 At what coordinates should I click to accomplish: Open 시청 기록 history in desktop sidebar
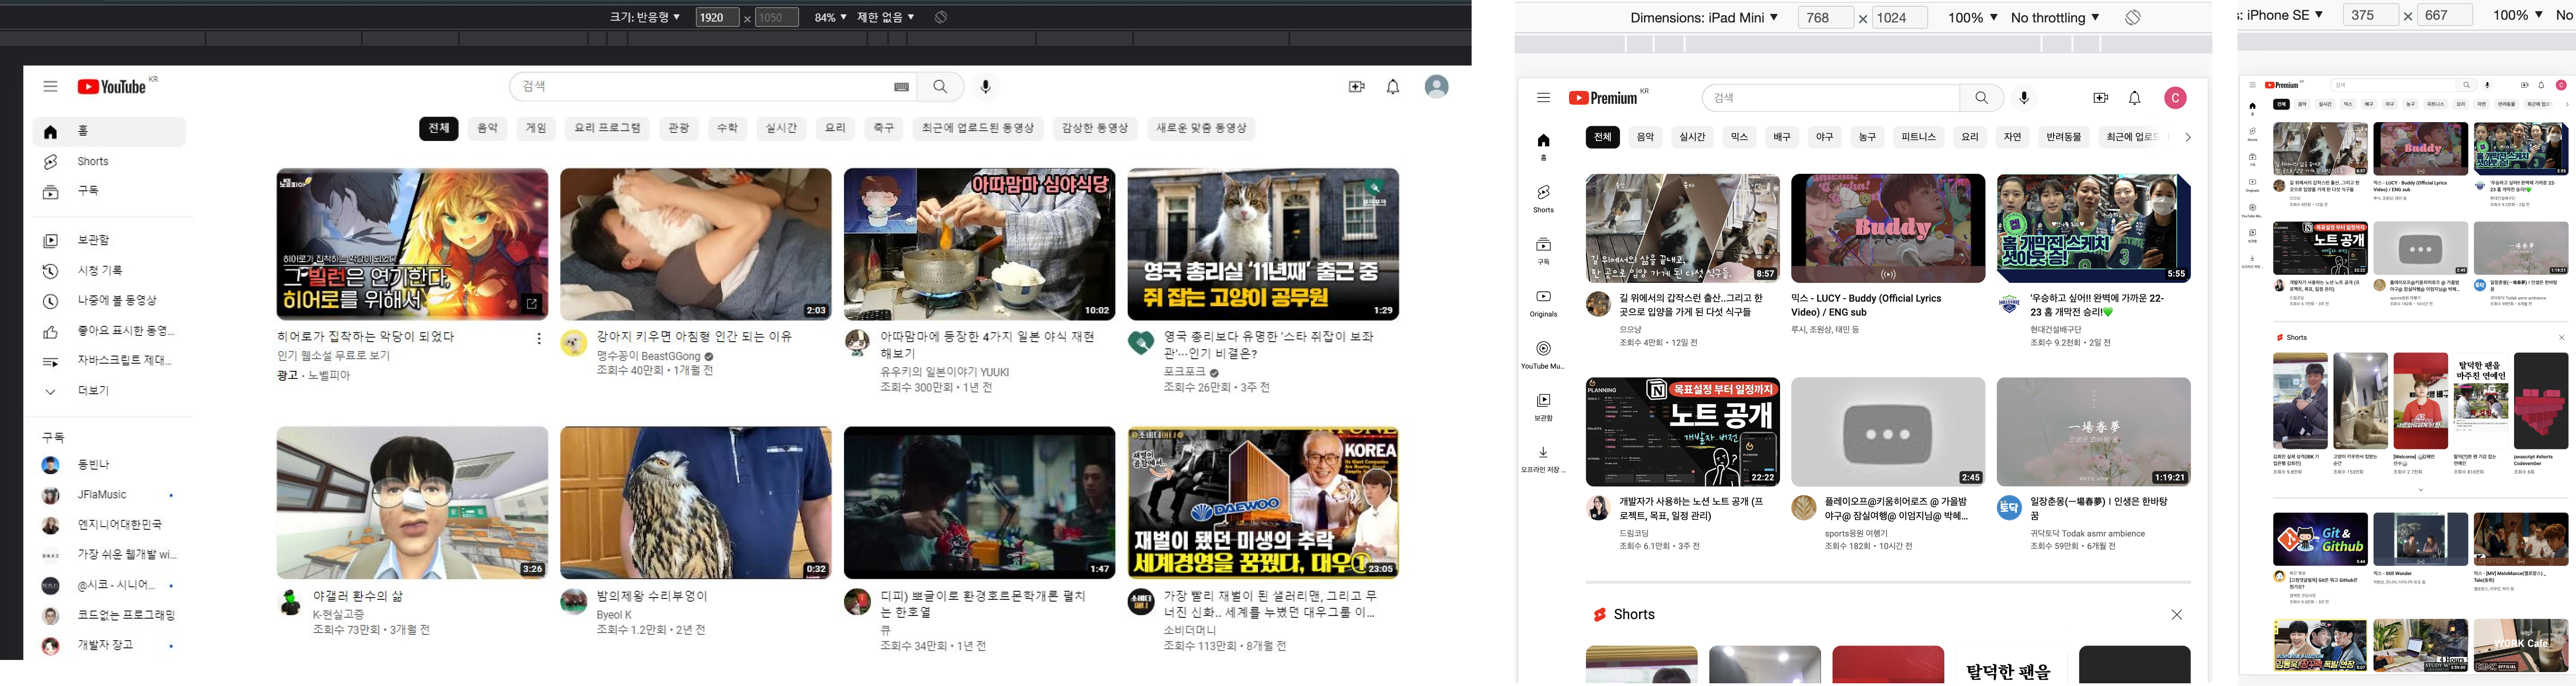coord(109,271)
